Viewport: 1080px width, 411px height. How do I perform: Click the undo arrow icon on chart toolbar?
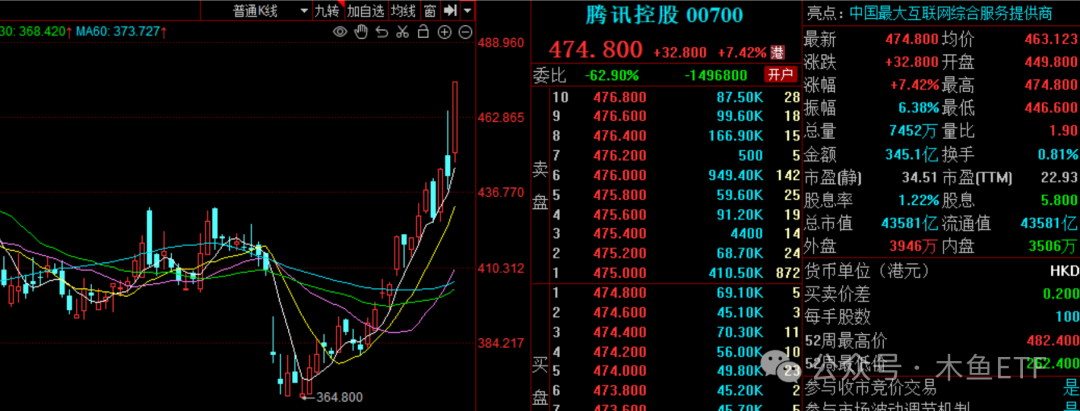coord(382,32)
